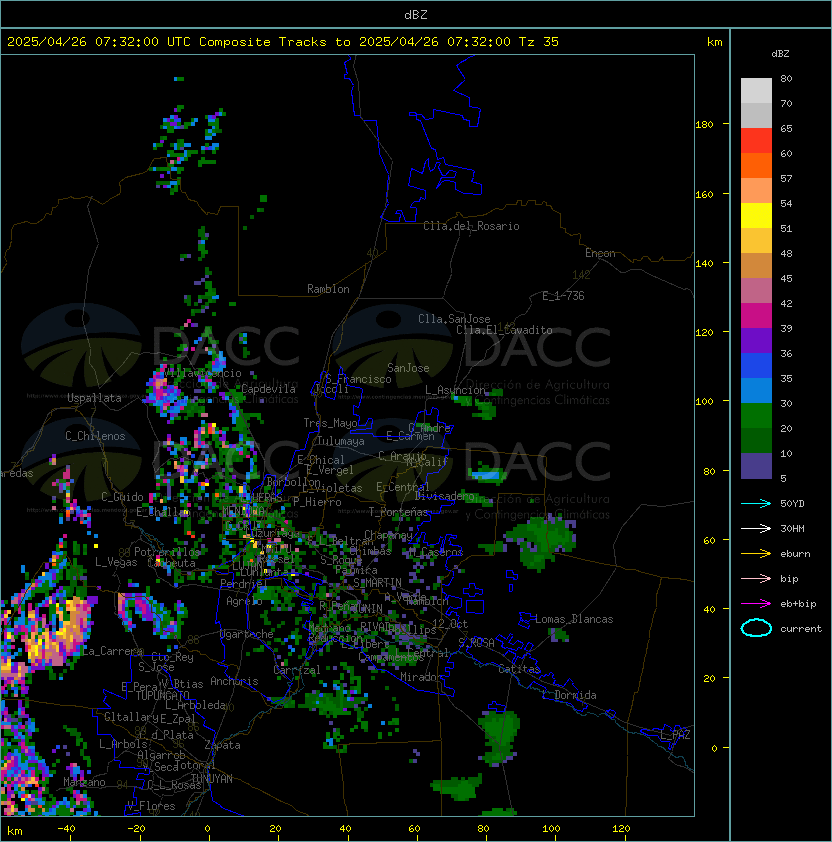Click the 'S_Francisco' map label
This screenshot has width=832, height=842.
358,379
